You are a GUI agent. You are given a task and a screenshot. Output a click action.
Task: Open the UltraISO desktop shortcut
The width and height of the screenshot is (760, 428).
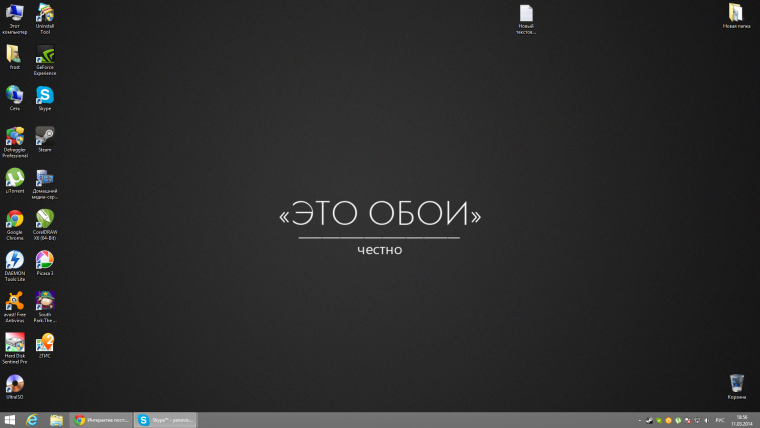click(x=15, y=387)
